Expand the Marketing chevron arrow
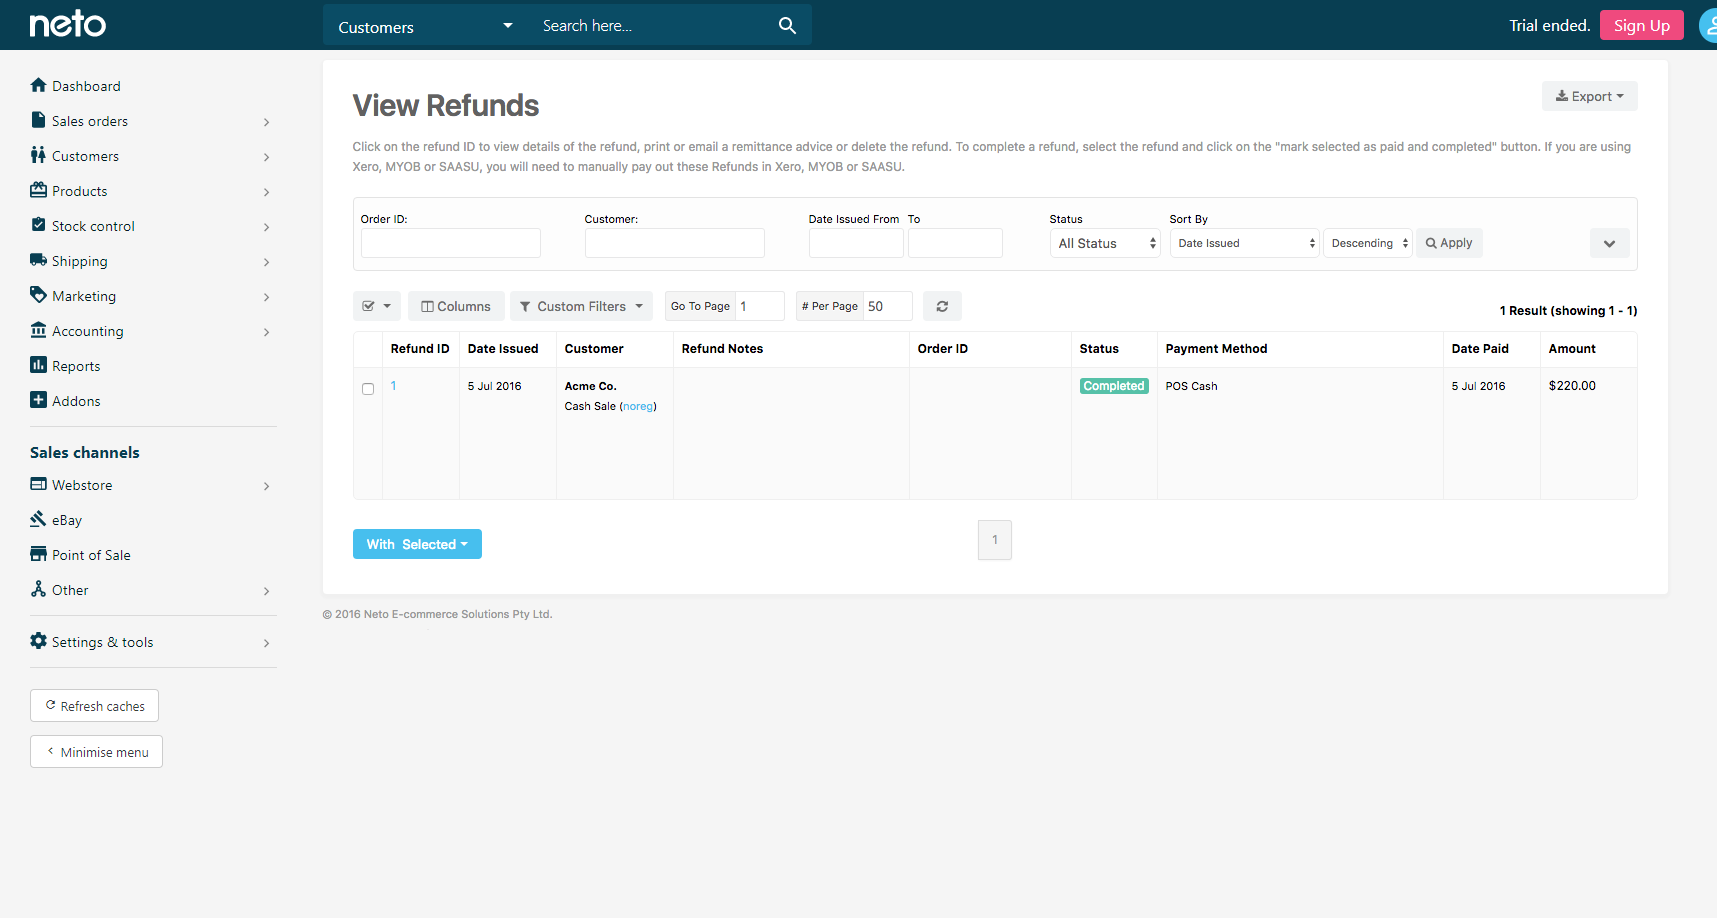1717x918 pixels. click(267, 297)
